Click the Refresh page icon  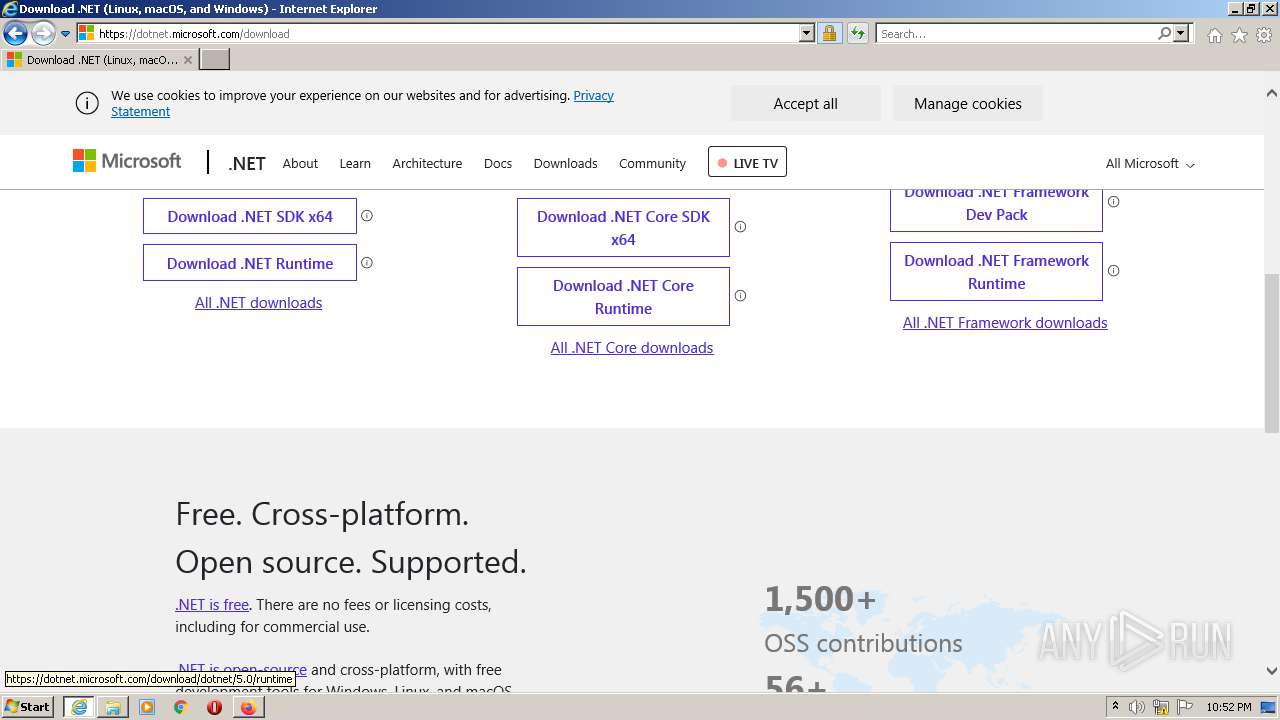[x=857, y=34]
